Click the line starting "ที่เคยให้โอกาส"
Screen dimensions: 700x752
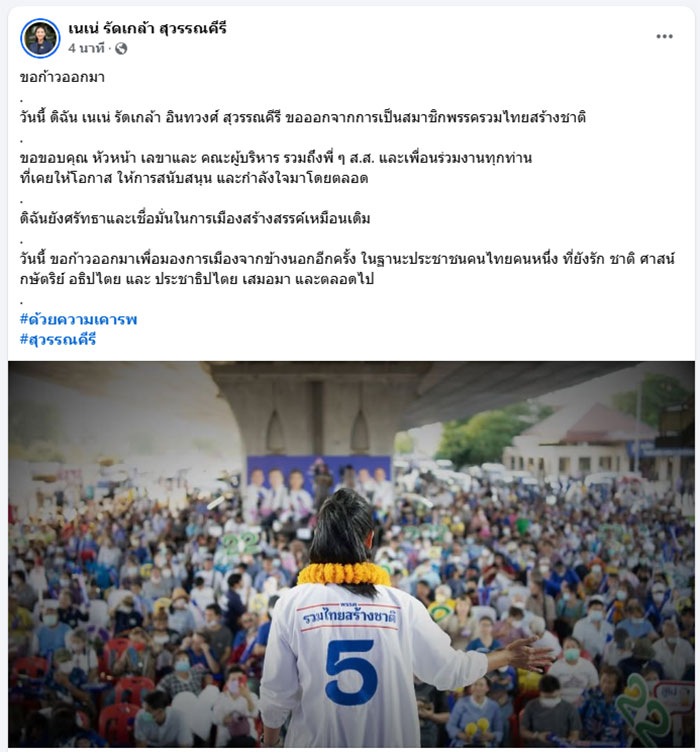[194, 178]
